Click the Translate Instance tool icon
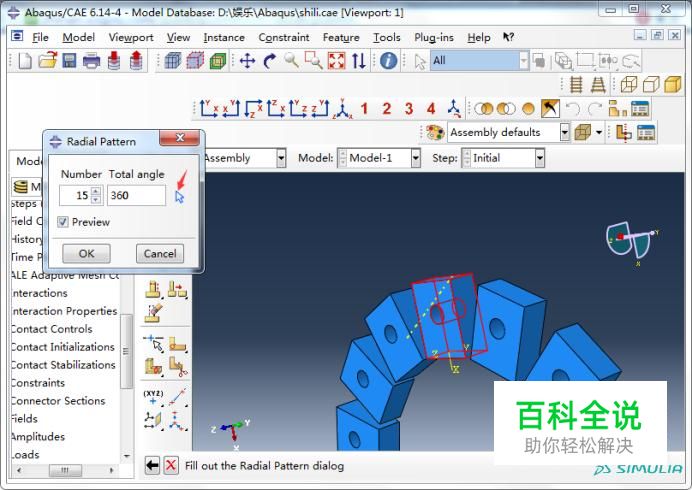Screen dimensions: 692x490 pos(177,290)
